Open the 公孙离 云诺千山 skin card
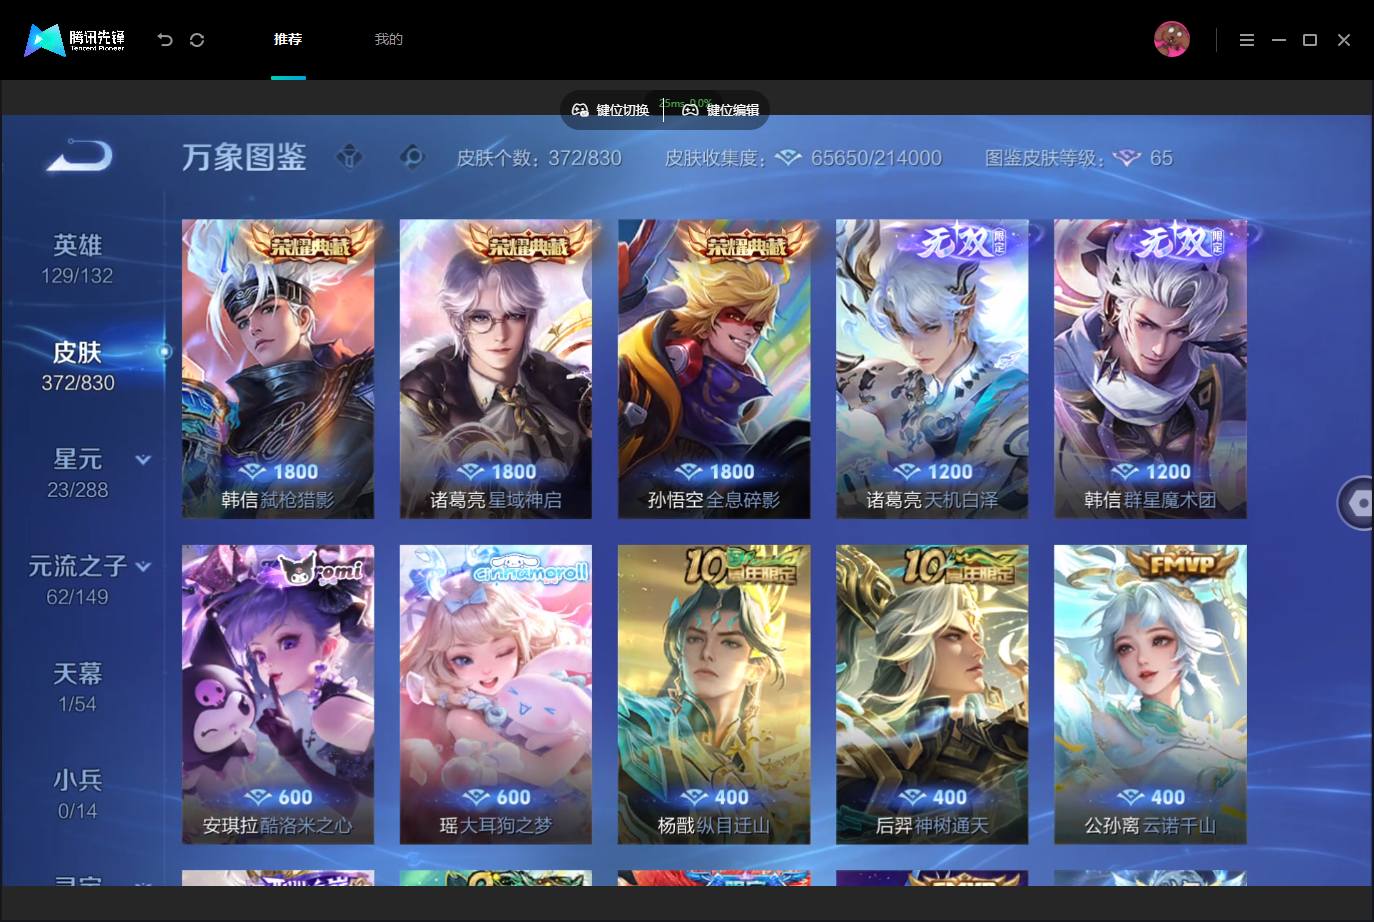The image size is (1374, 922). click(1150, 694)
